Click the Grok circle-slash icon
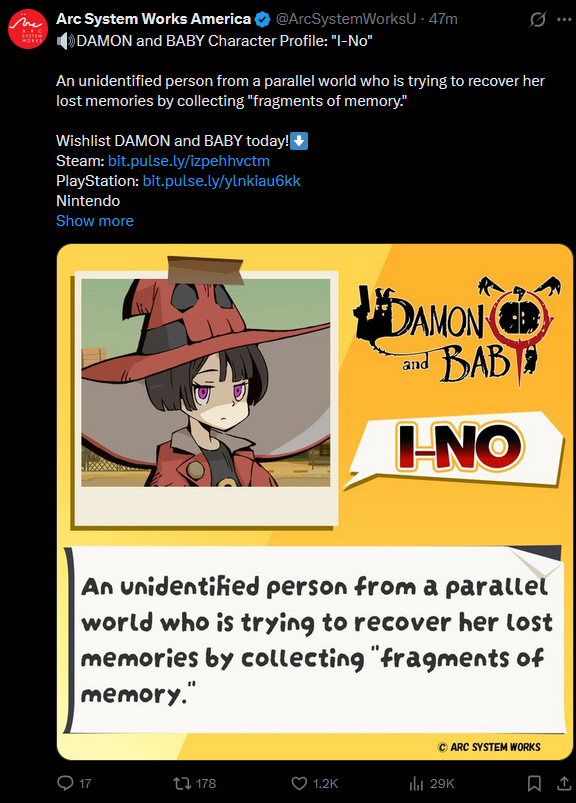The image size is (576, 803). click(538, 19)
